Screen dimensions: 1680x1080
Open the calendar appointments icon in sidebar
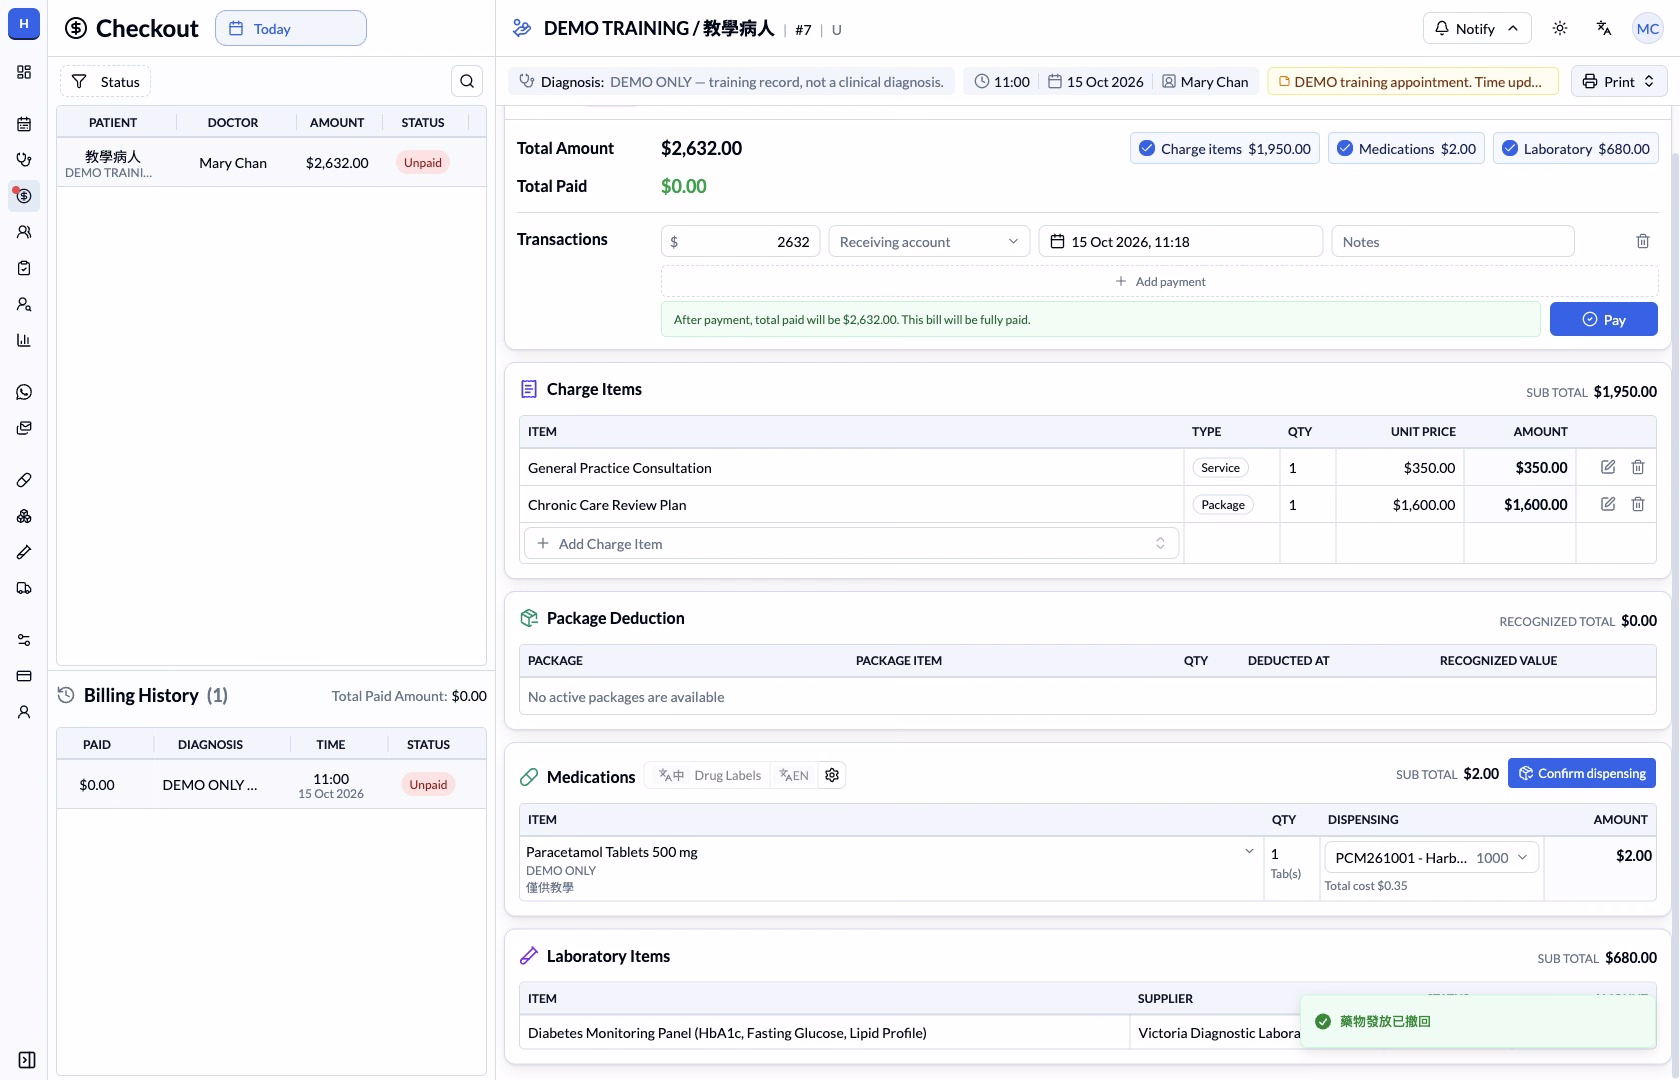coord(24,124)
